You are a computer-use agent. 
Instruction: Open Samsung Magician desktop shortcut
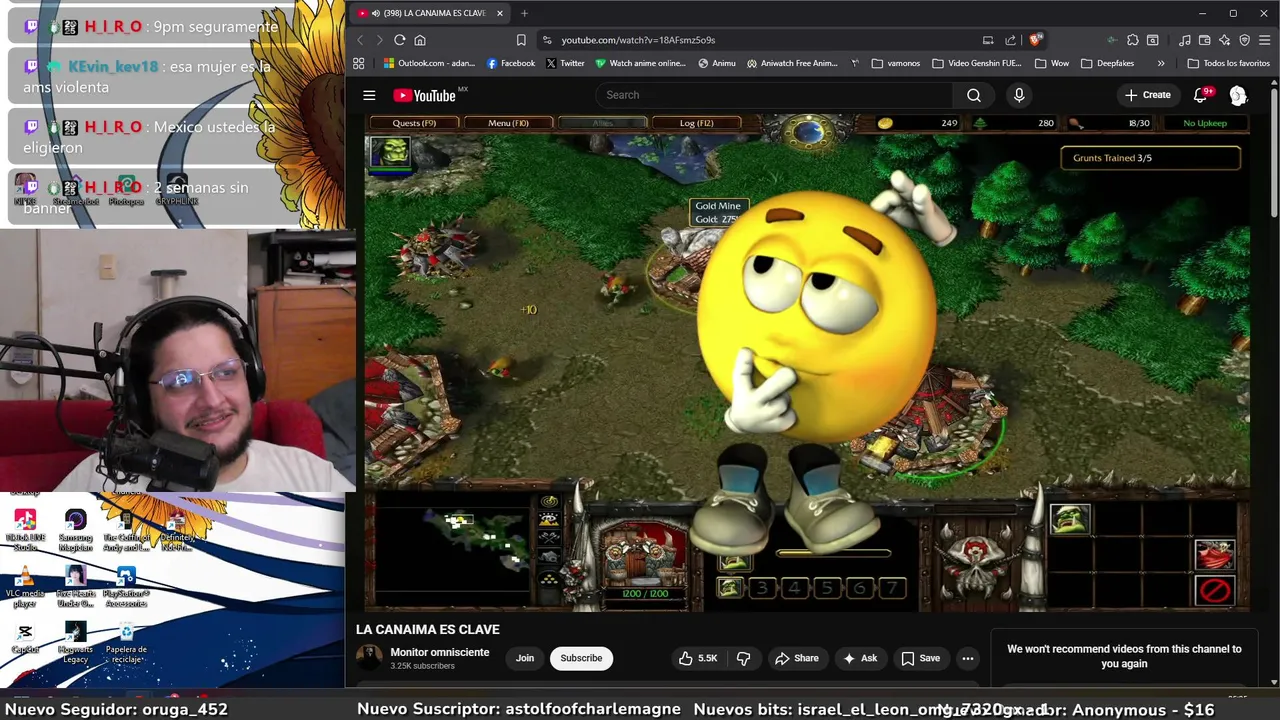75,529
